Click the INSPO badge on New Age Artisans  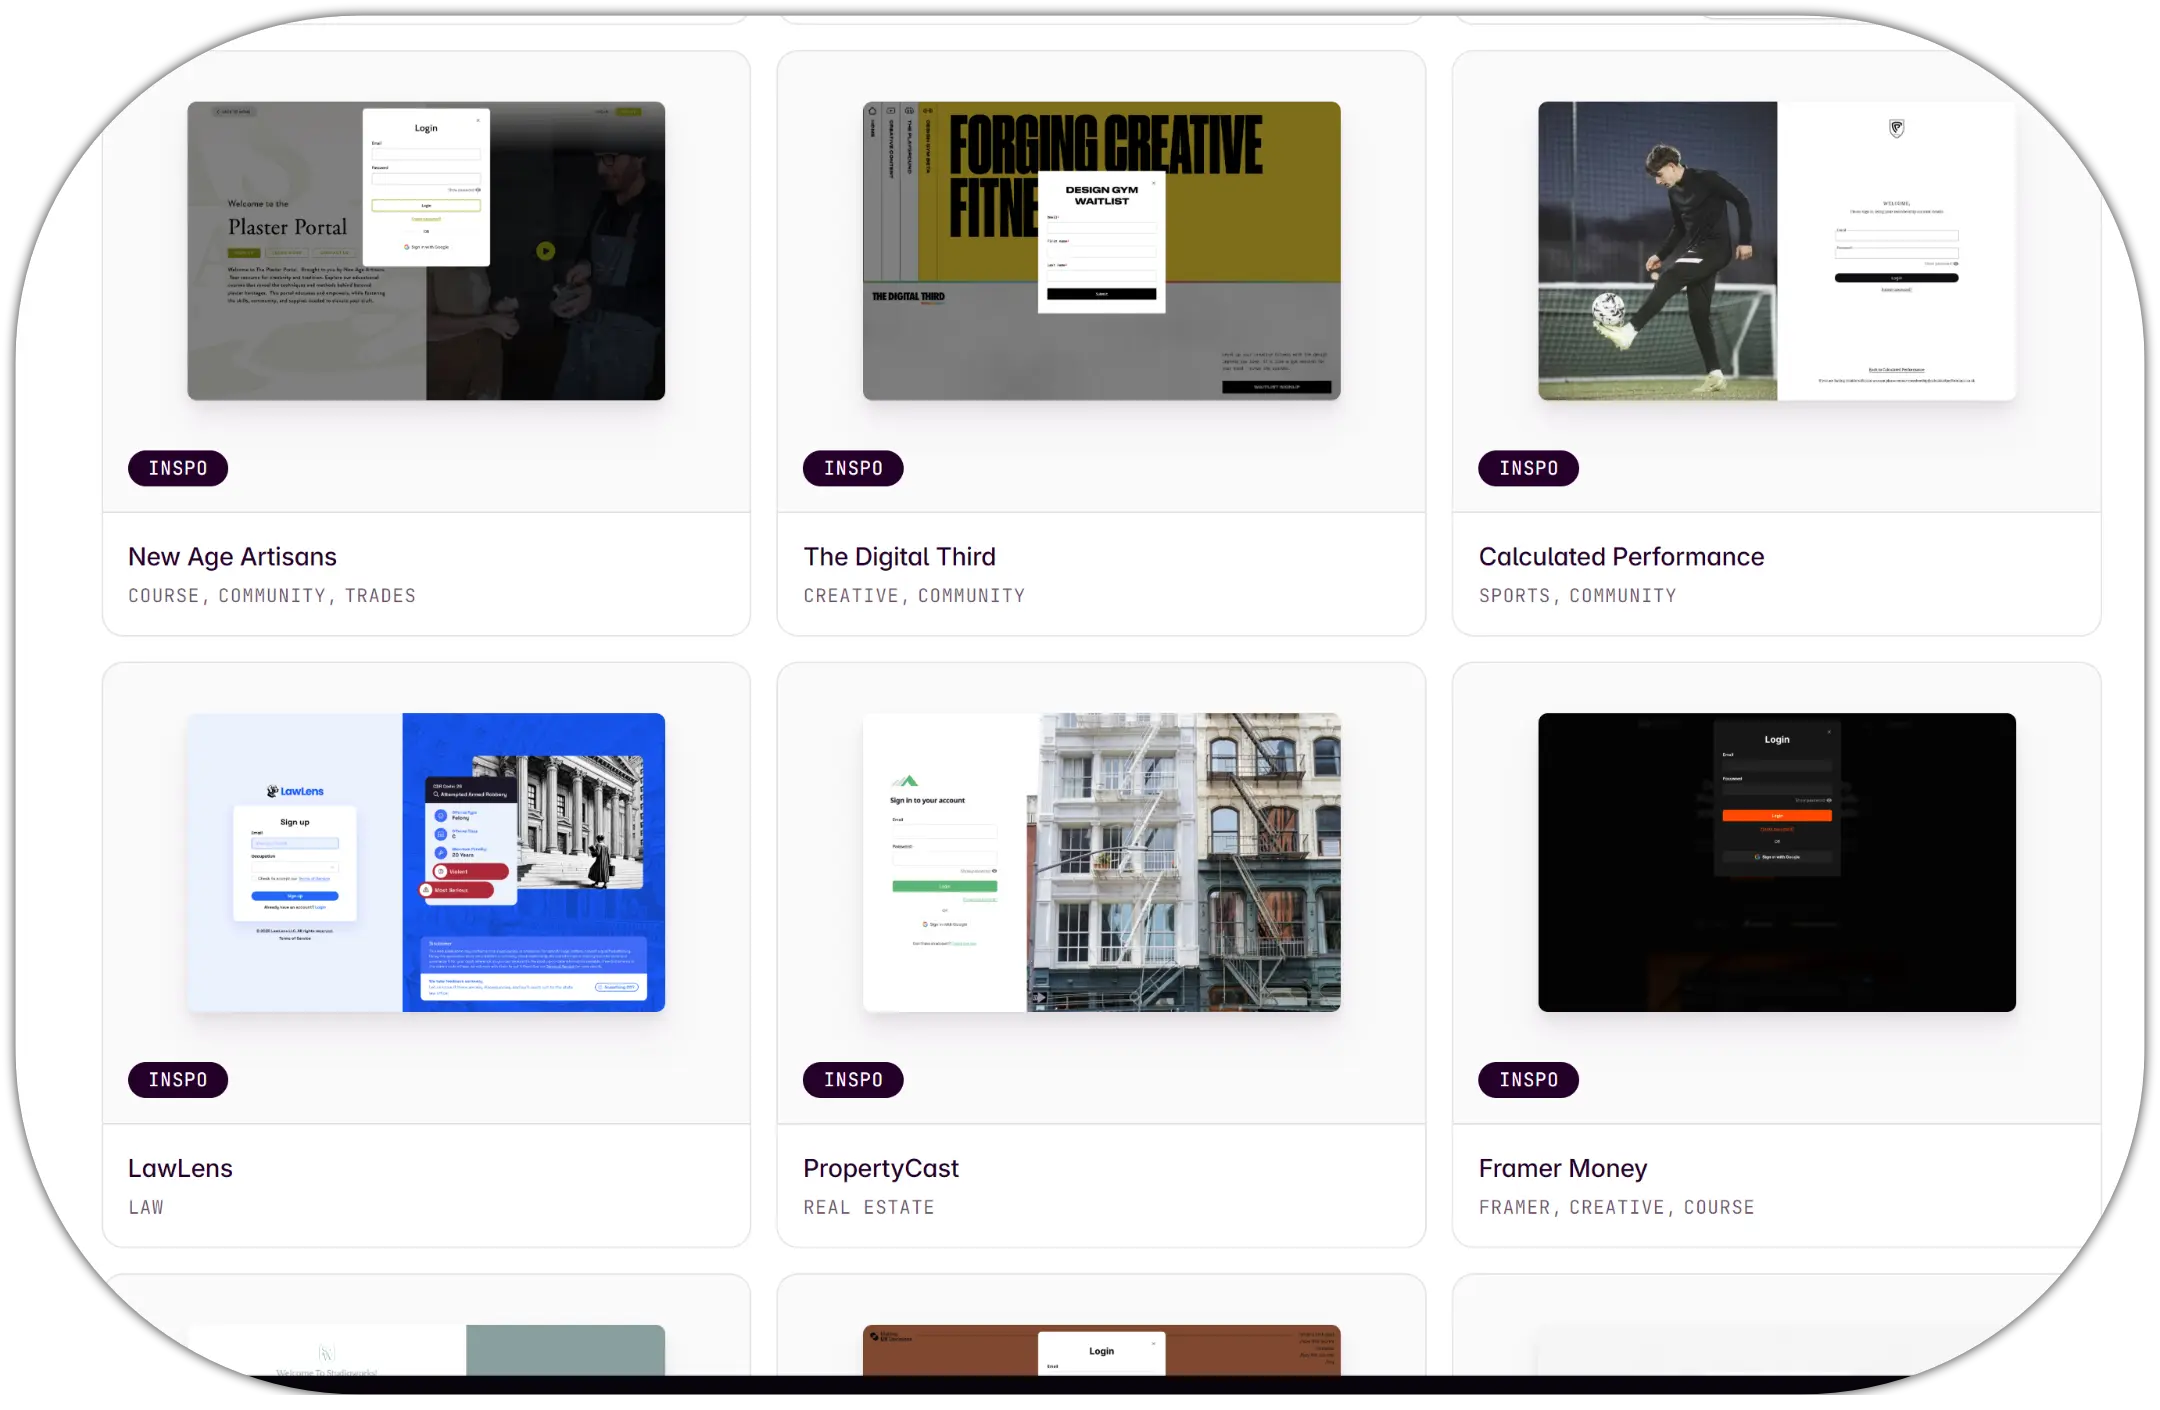coord(178,468)
